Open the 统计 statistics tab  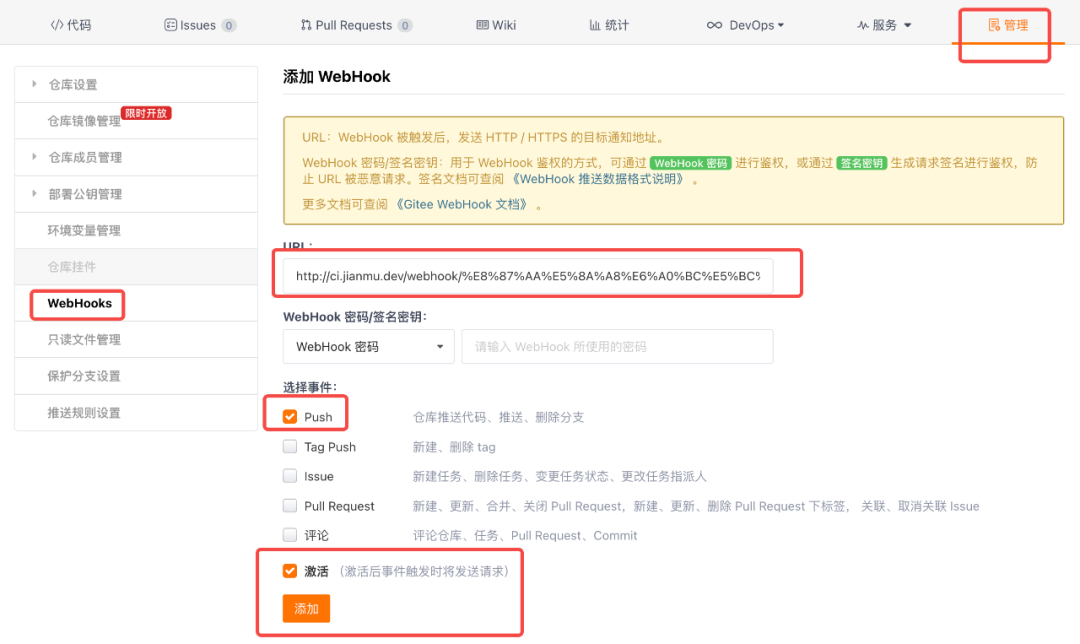click(609, 25)
